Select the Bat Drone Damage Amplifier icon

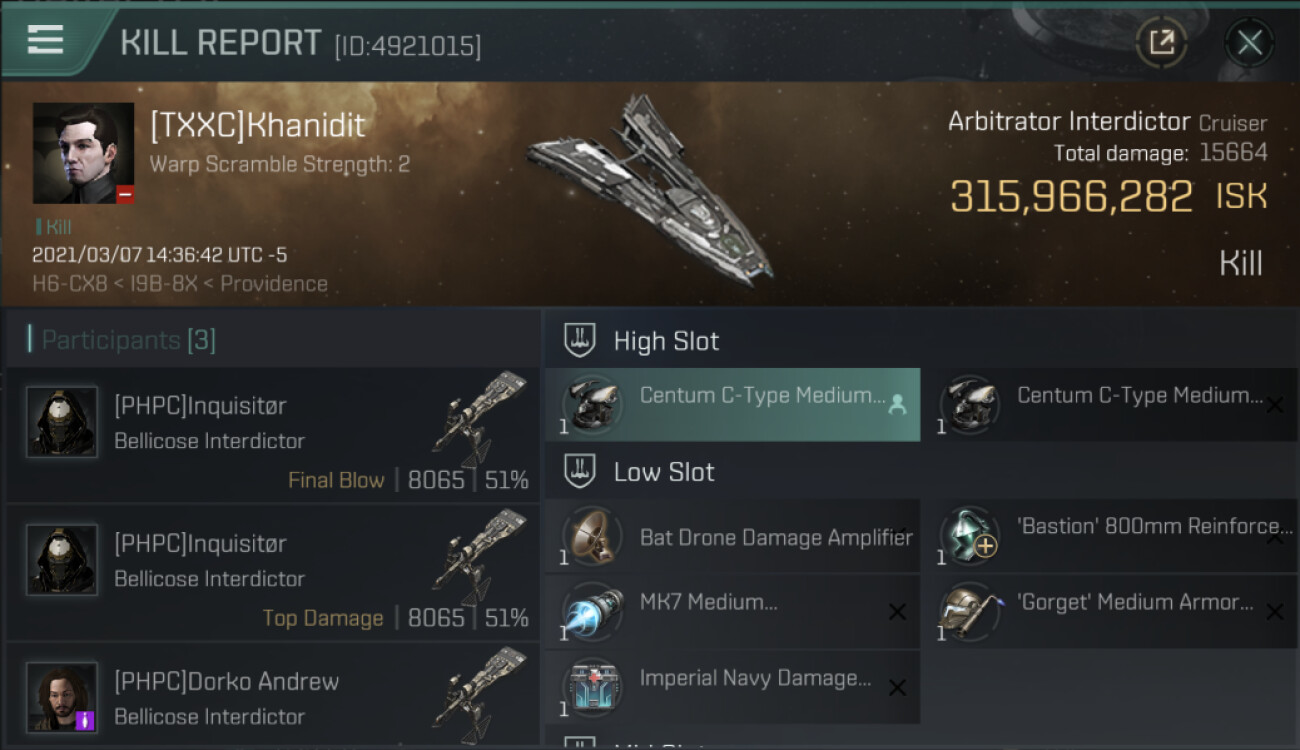tap(591, 538)
